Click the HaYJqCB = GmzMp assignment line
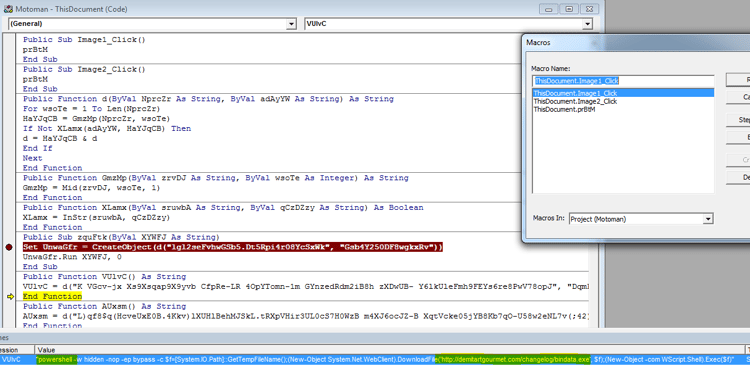 (96, 119)
